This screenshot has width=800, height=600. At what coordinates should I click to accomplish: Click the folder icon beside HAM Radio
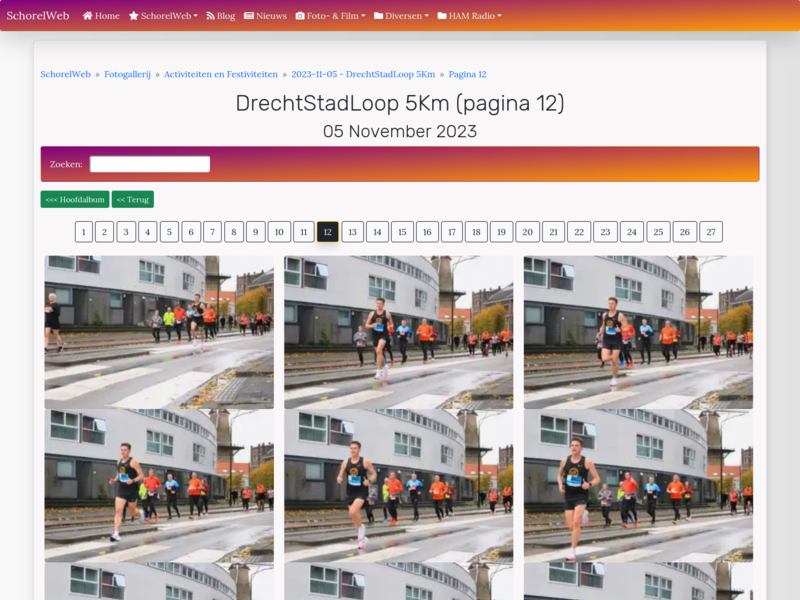point(442,16)
